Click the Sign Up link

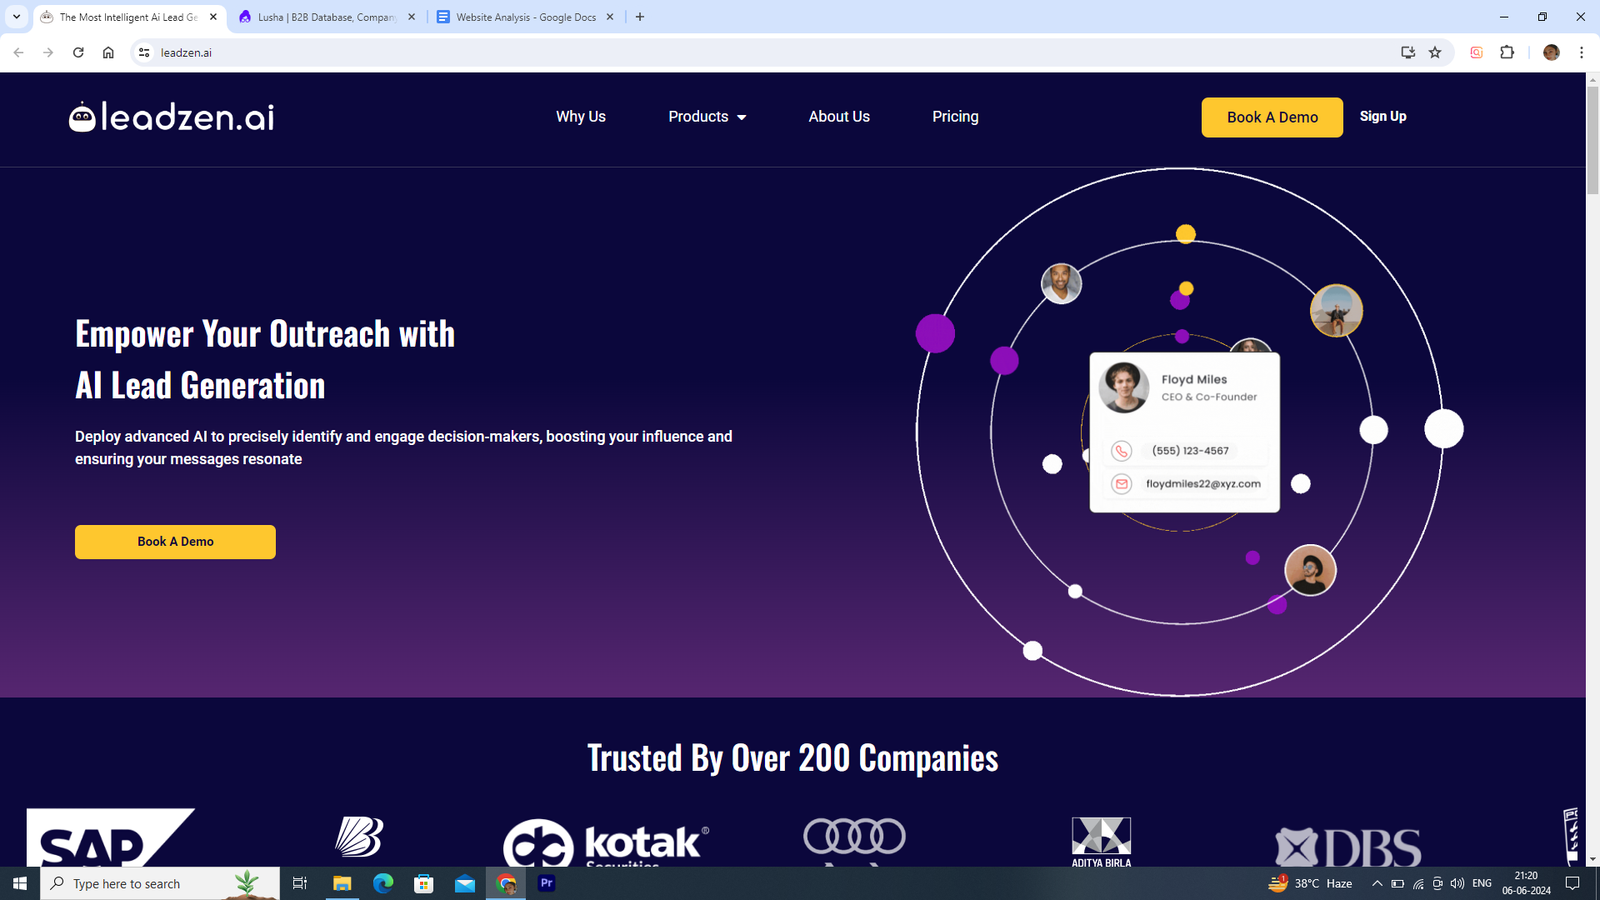tap(1382, 117)
